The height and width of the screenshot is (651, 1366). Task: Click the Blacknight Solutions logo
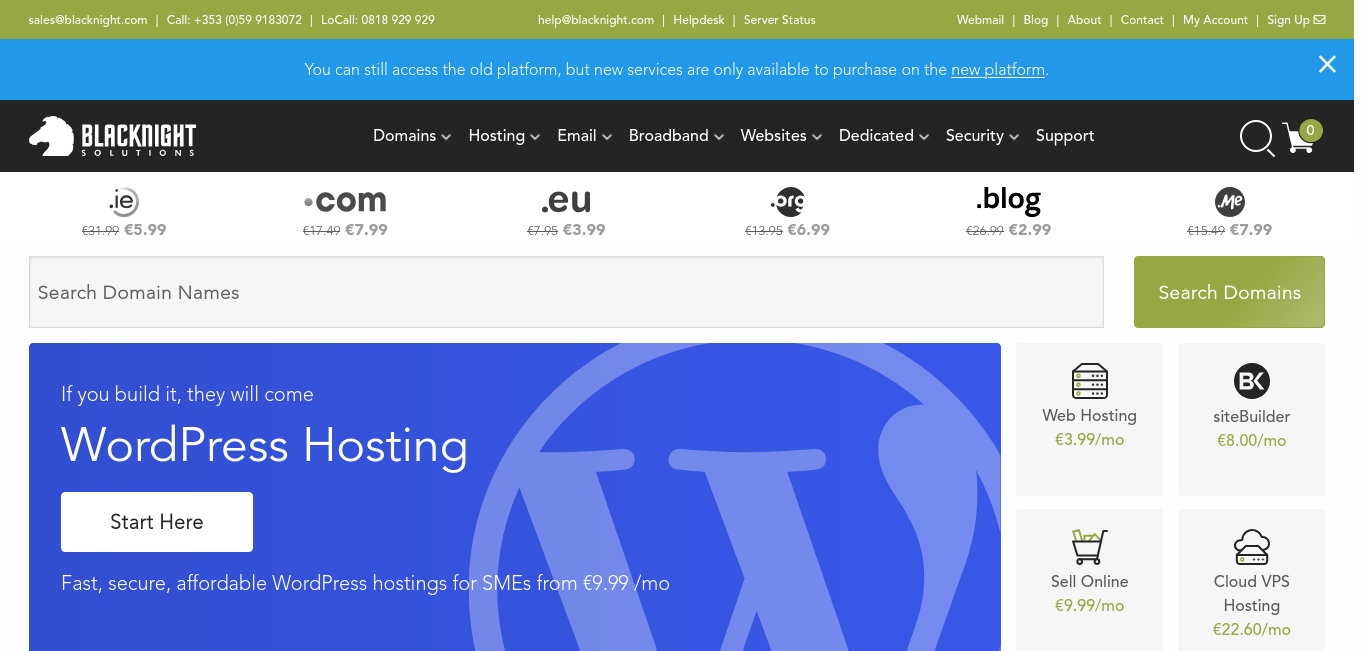[x=112, y=137]
